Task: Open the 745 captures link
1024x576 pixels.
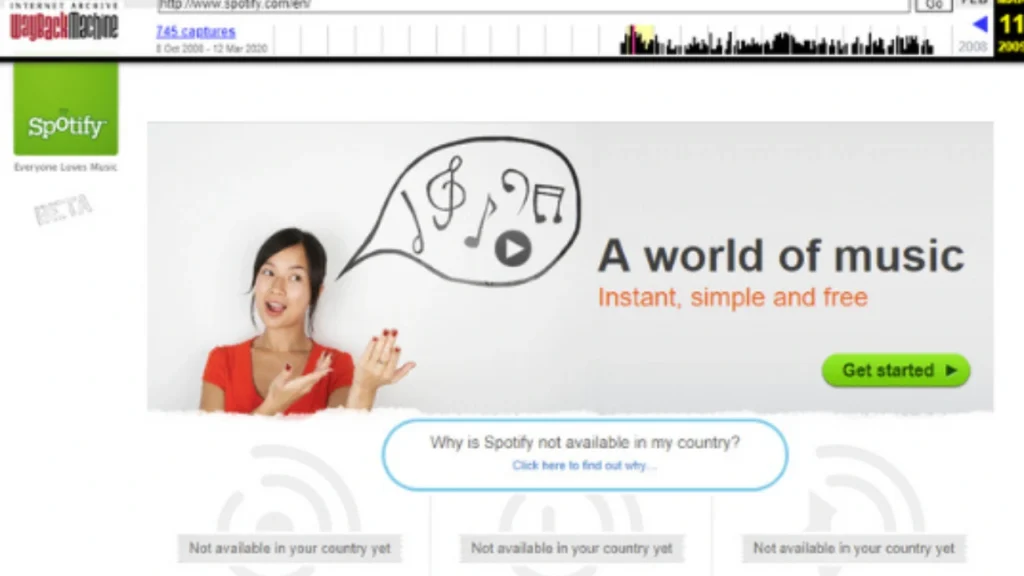Action: (x=194, y=31)
